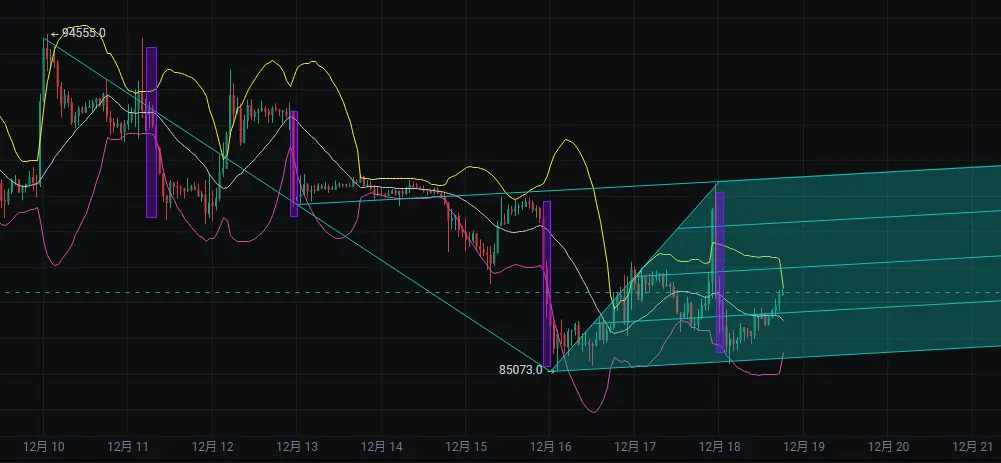Select the 12月 14 date label
Screen dimensions: 1001x463
(381, 446)
